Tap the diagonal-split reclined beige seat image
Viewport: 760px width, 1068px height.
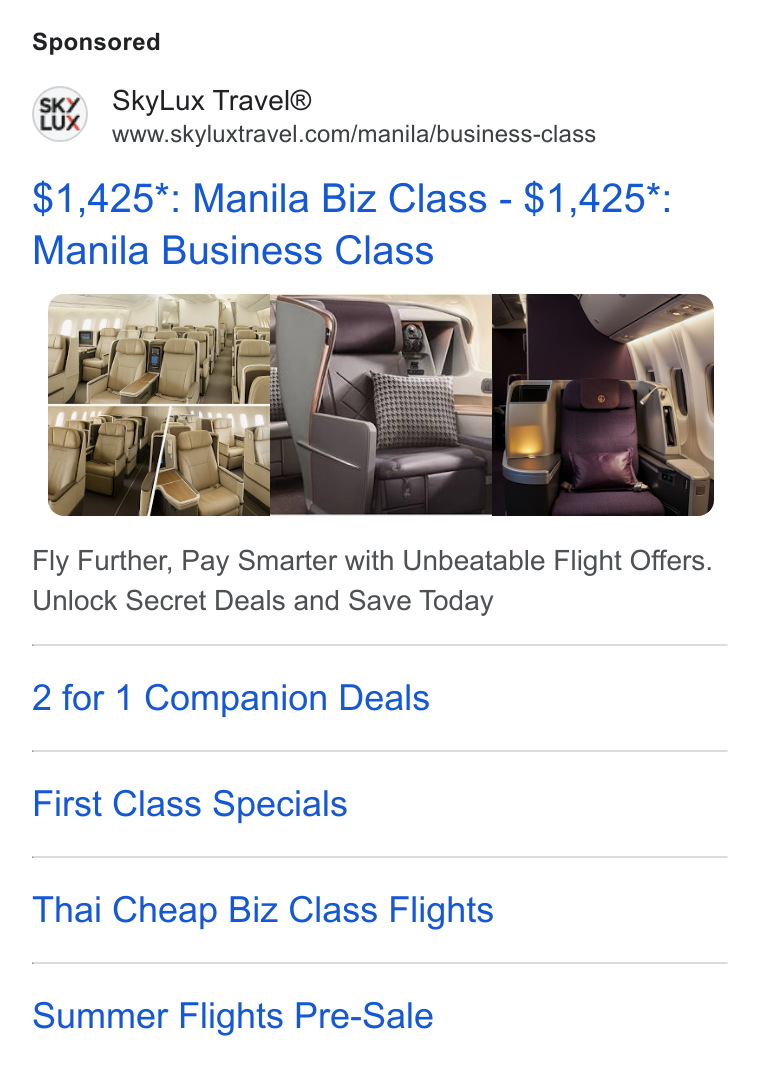tap(210, 460)
